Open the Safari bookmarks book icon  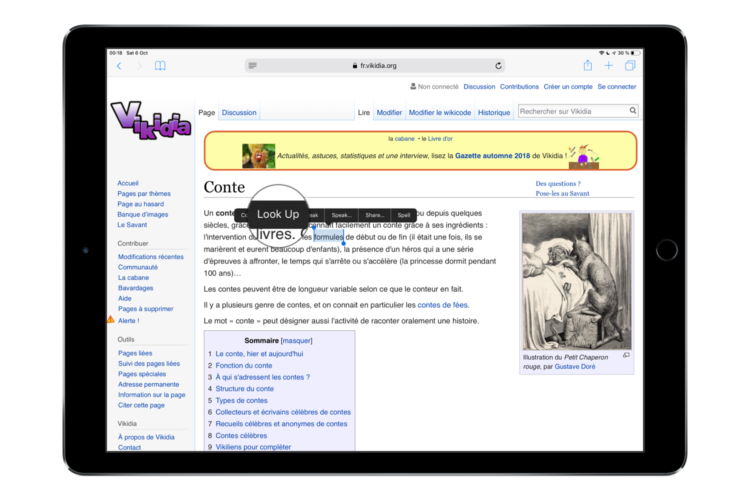[x=160, y=66]
